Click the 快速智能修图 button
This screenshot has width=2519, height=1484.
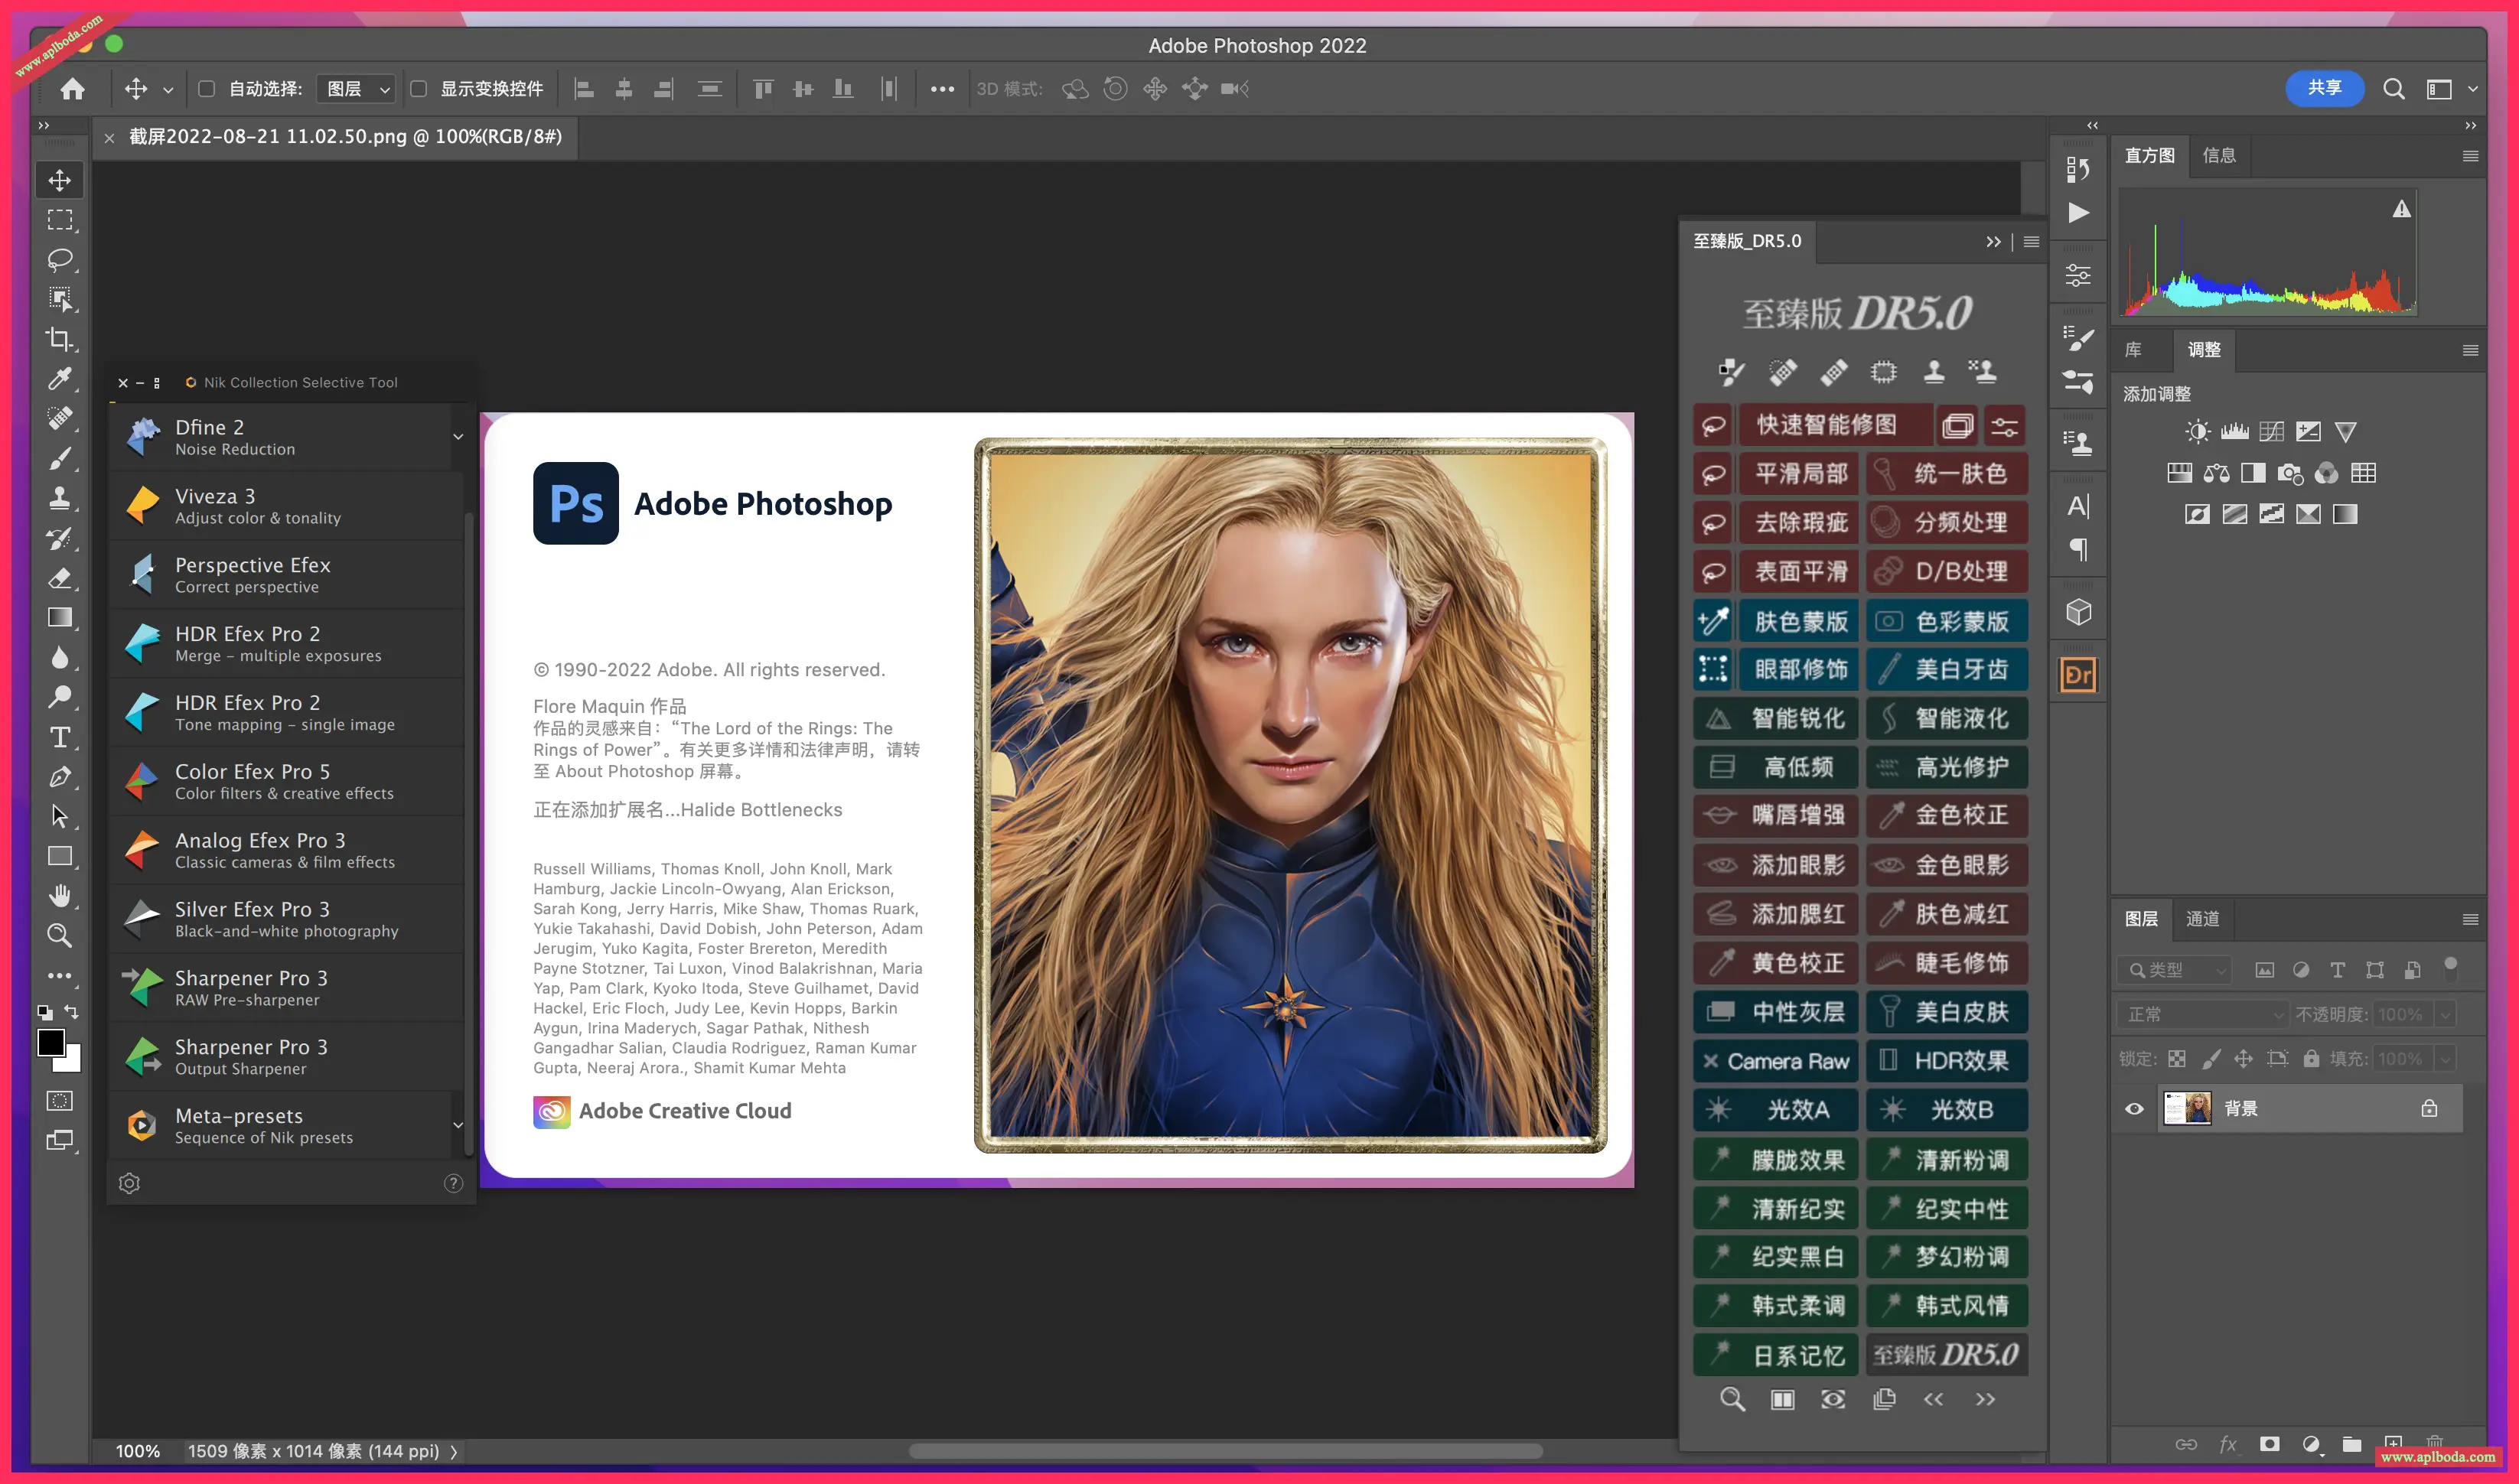click(1826, 425)
